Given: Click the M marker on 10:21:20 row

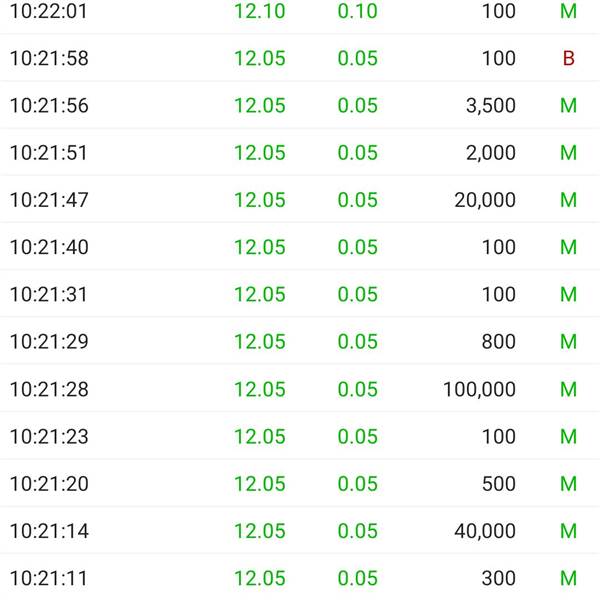Looking at the screenshot, I should point(569,484).
